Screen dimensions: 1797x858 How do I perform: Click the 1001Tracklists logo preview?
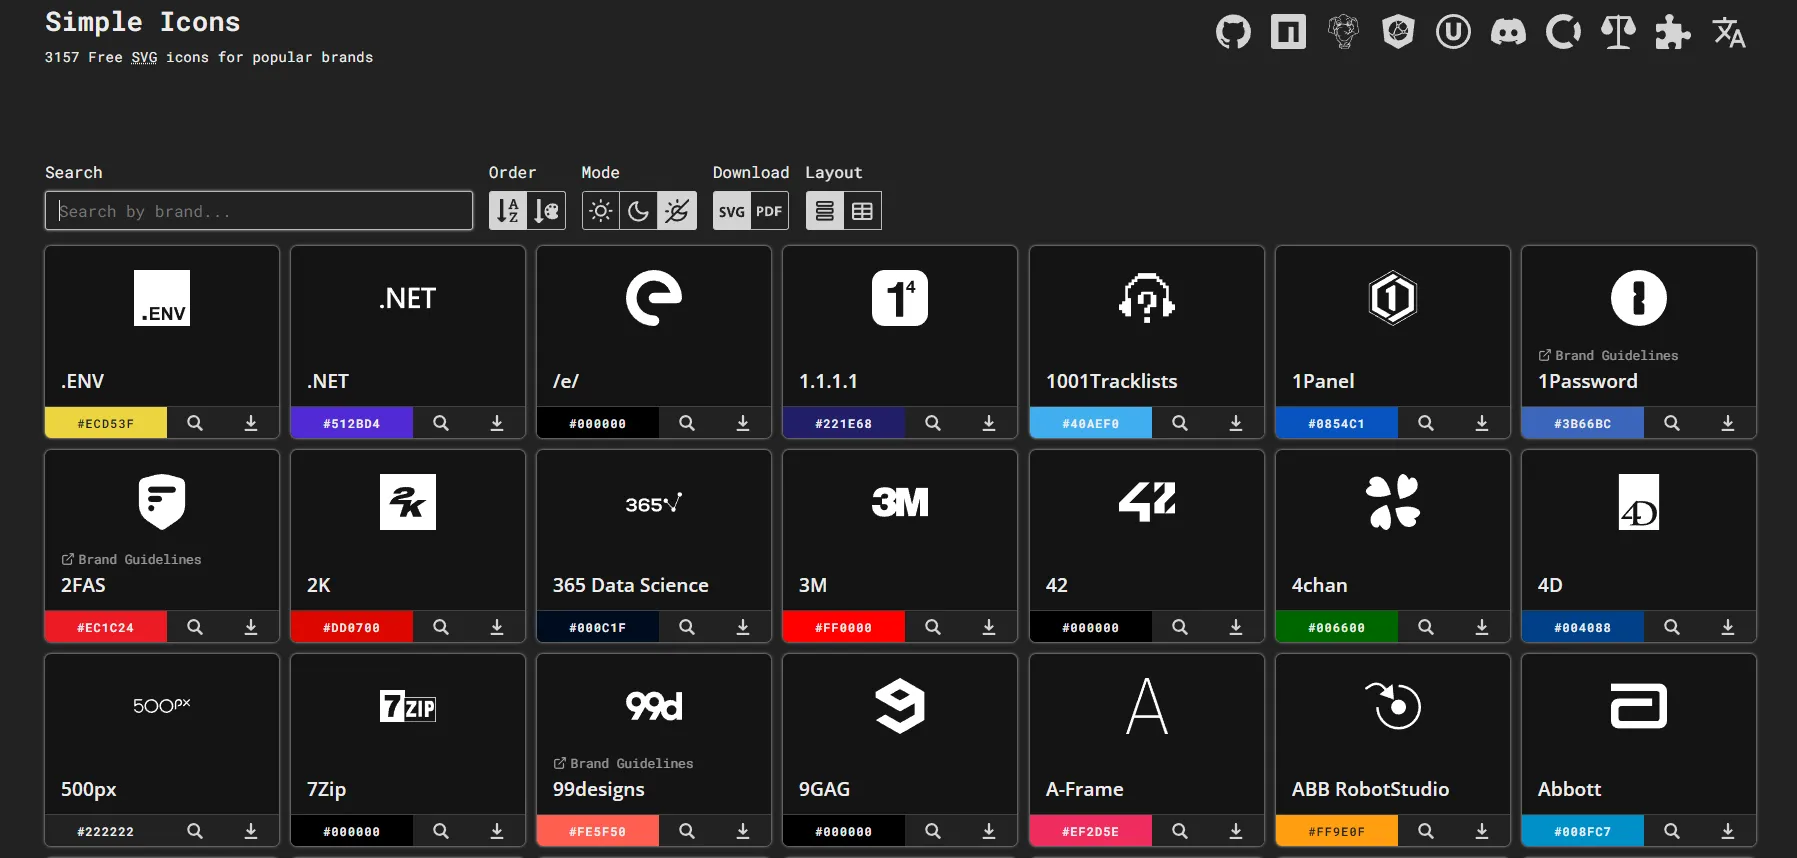(x=1147, y=298)
